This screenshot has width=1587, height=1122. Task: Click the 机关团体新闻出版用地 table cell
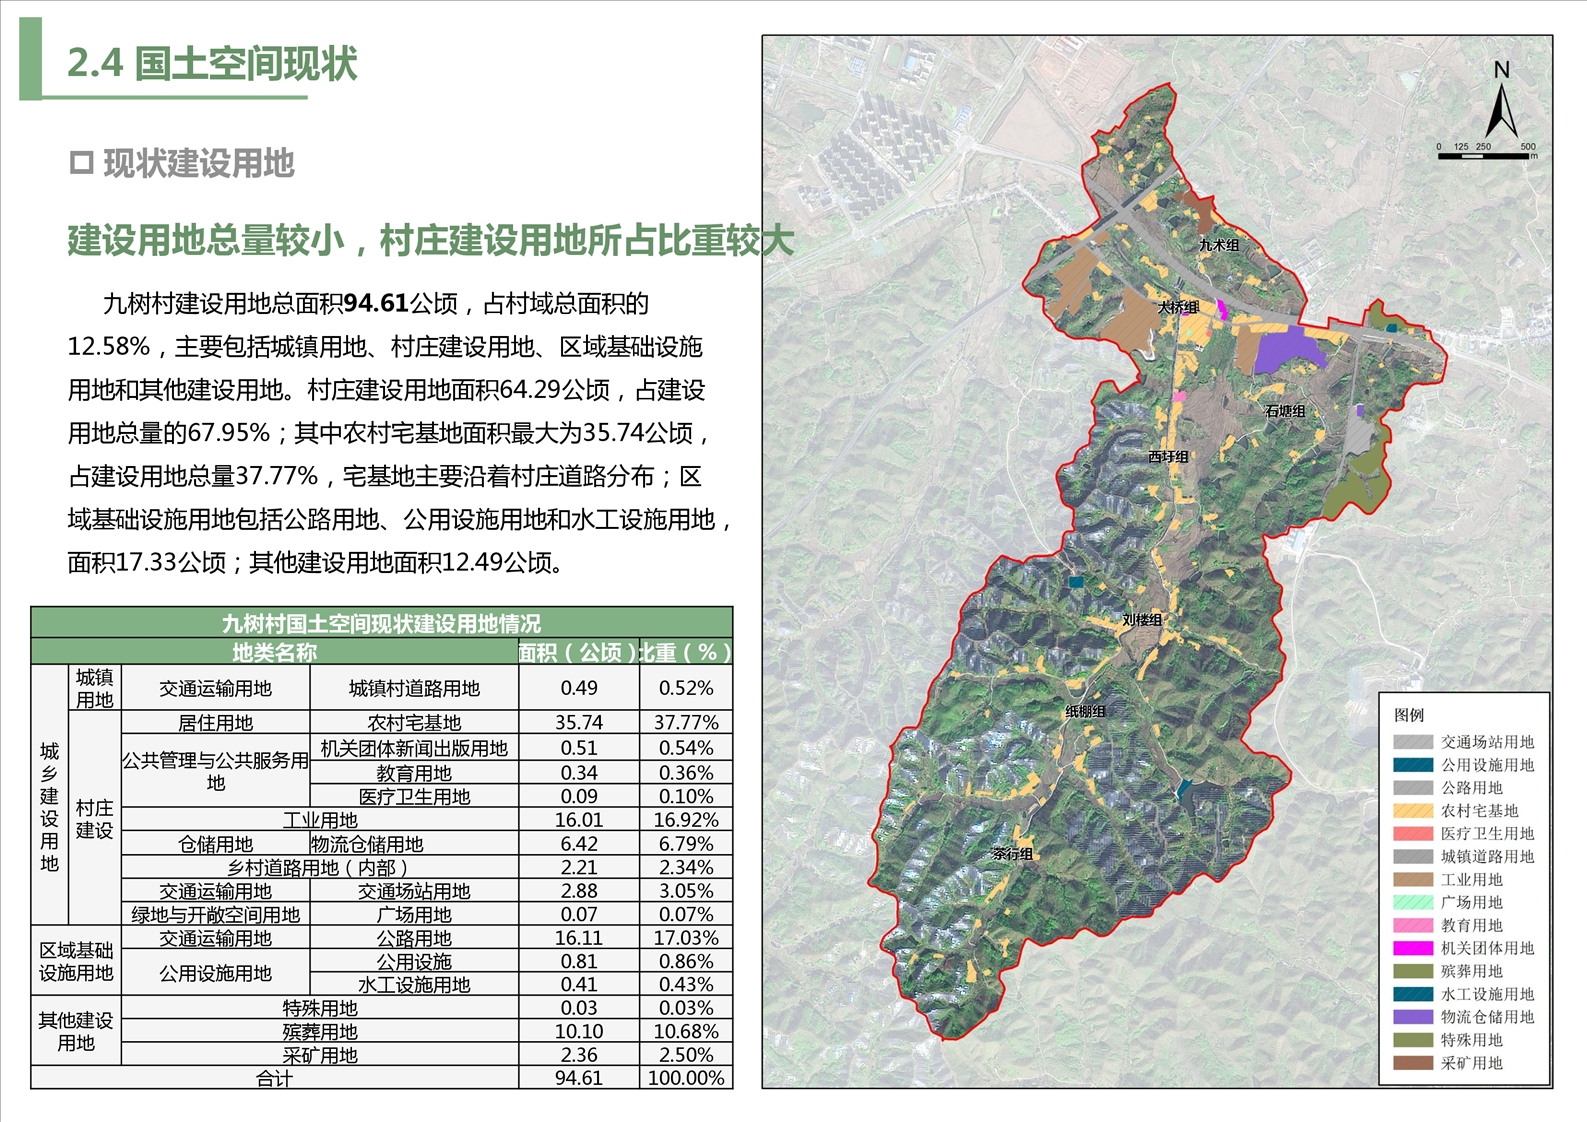point(414,748)
